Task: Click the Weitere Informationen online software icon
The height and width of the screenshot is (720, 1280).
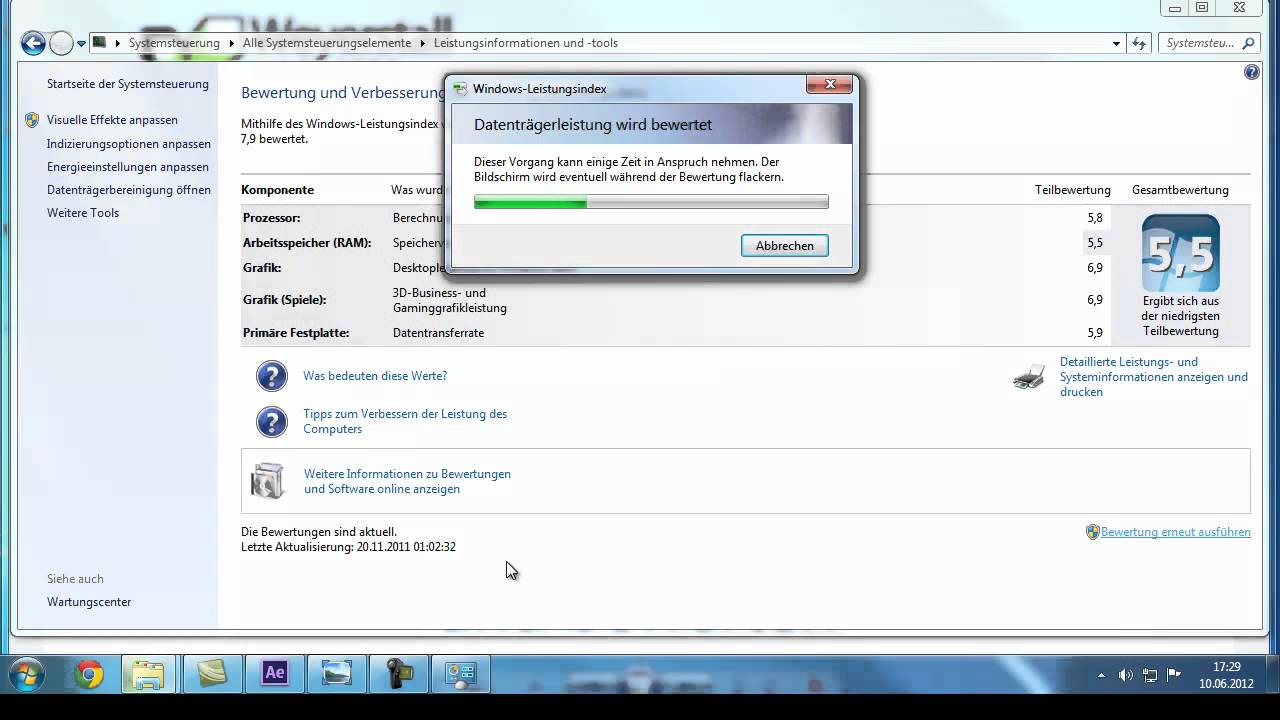Action: coord(268,481)
